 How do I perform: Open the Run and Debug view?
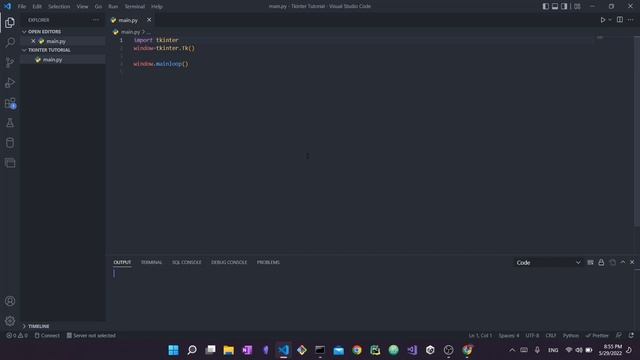click(10, 82)
